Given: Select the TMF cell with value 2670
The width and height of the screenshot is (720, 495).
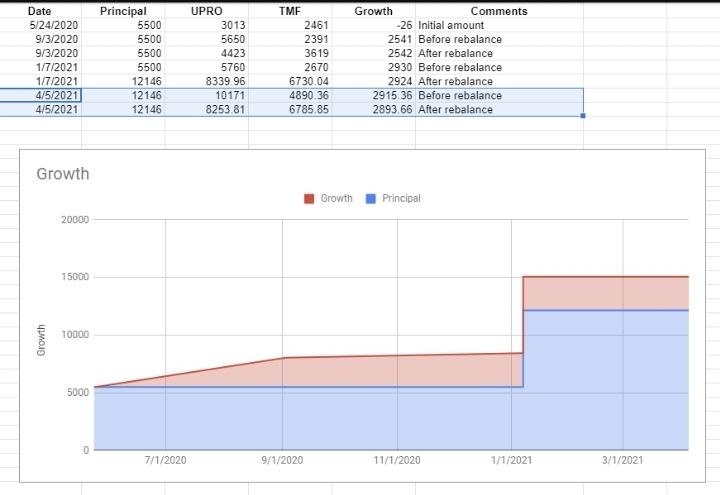Looking at the screenshot, I should [290, 68].
